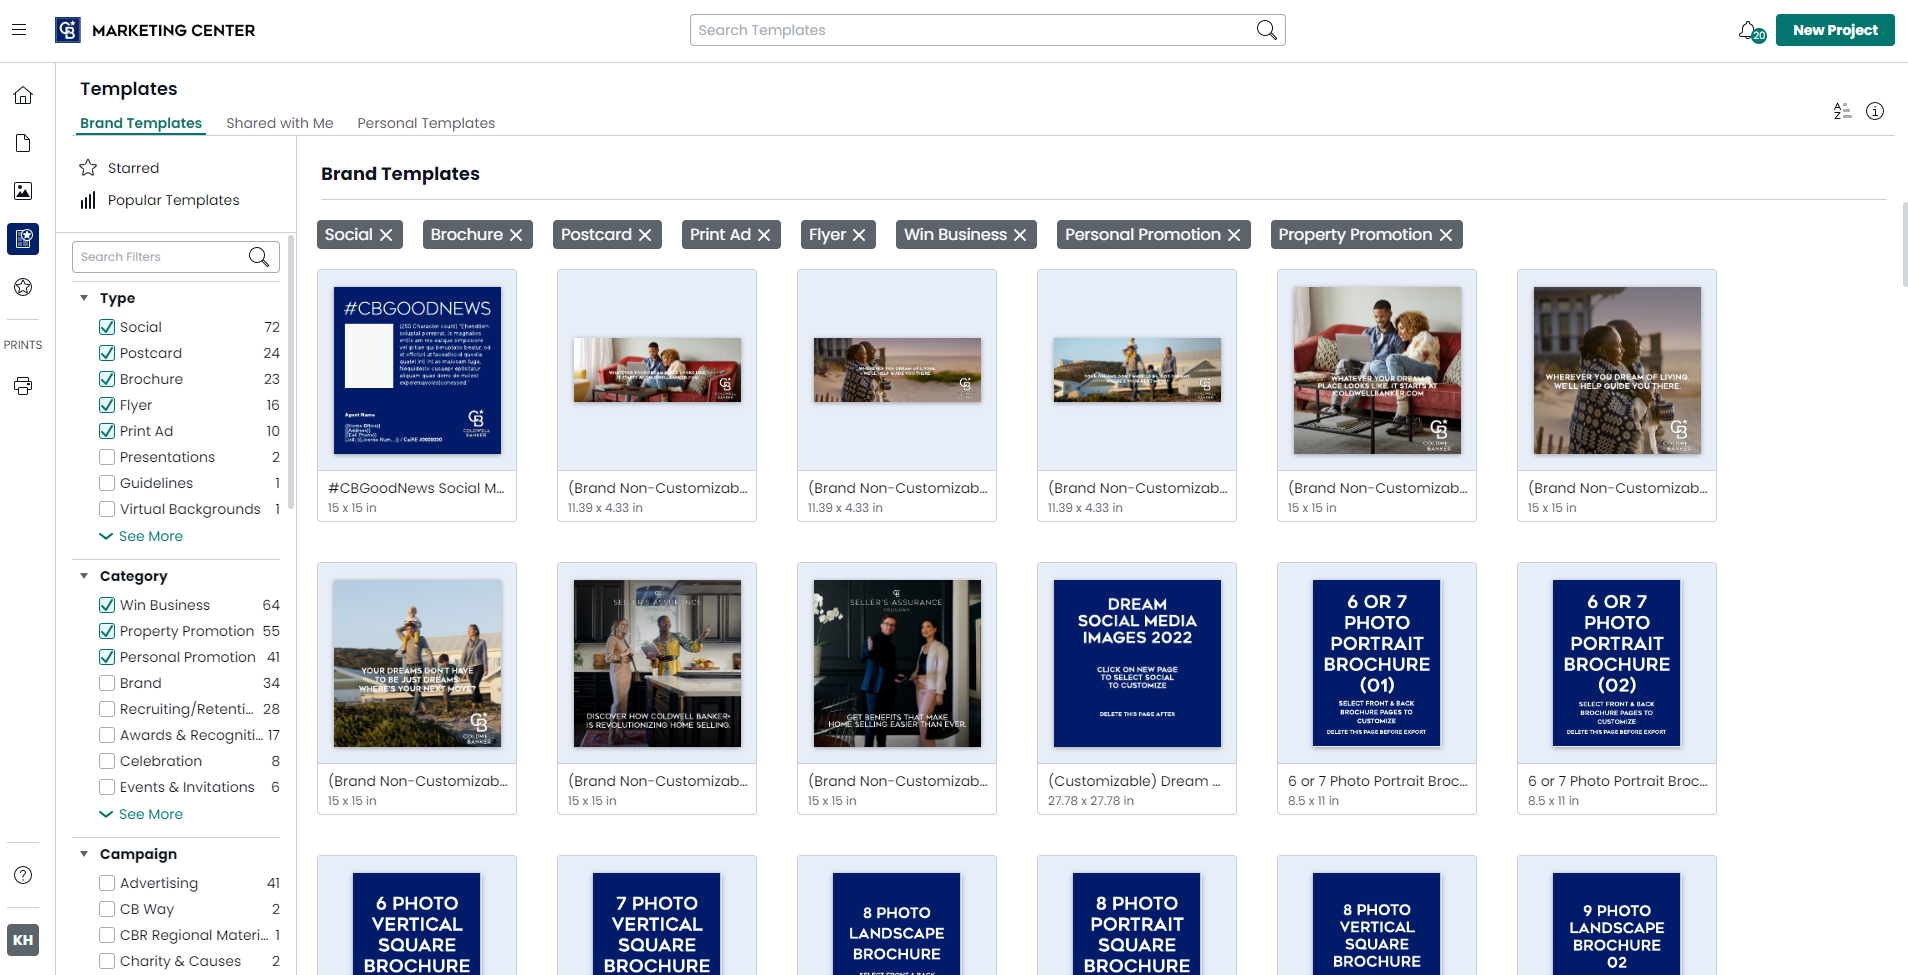The width and height of the screenshot is (1908, 975).
Task: Click the New Project button
Action: 1835,30
